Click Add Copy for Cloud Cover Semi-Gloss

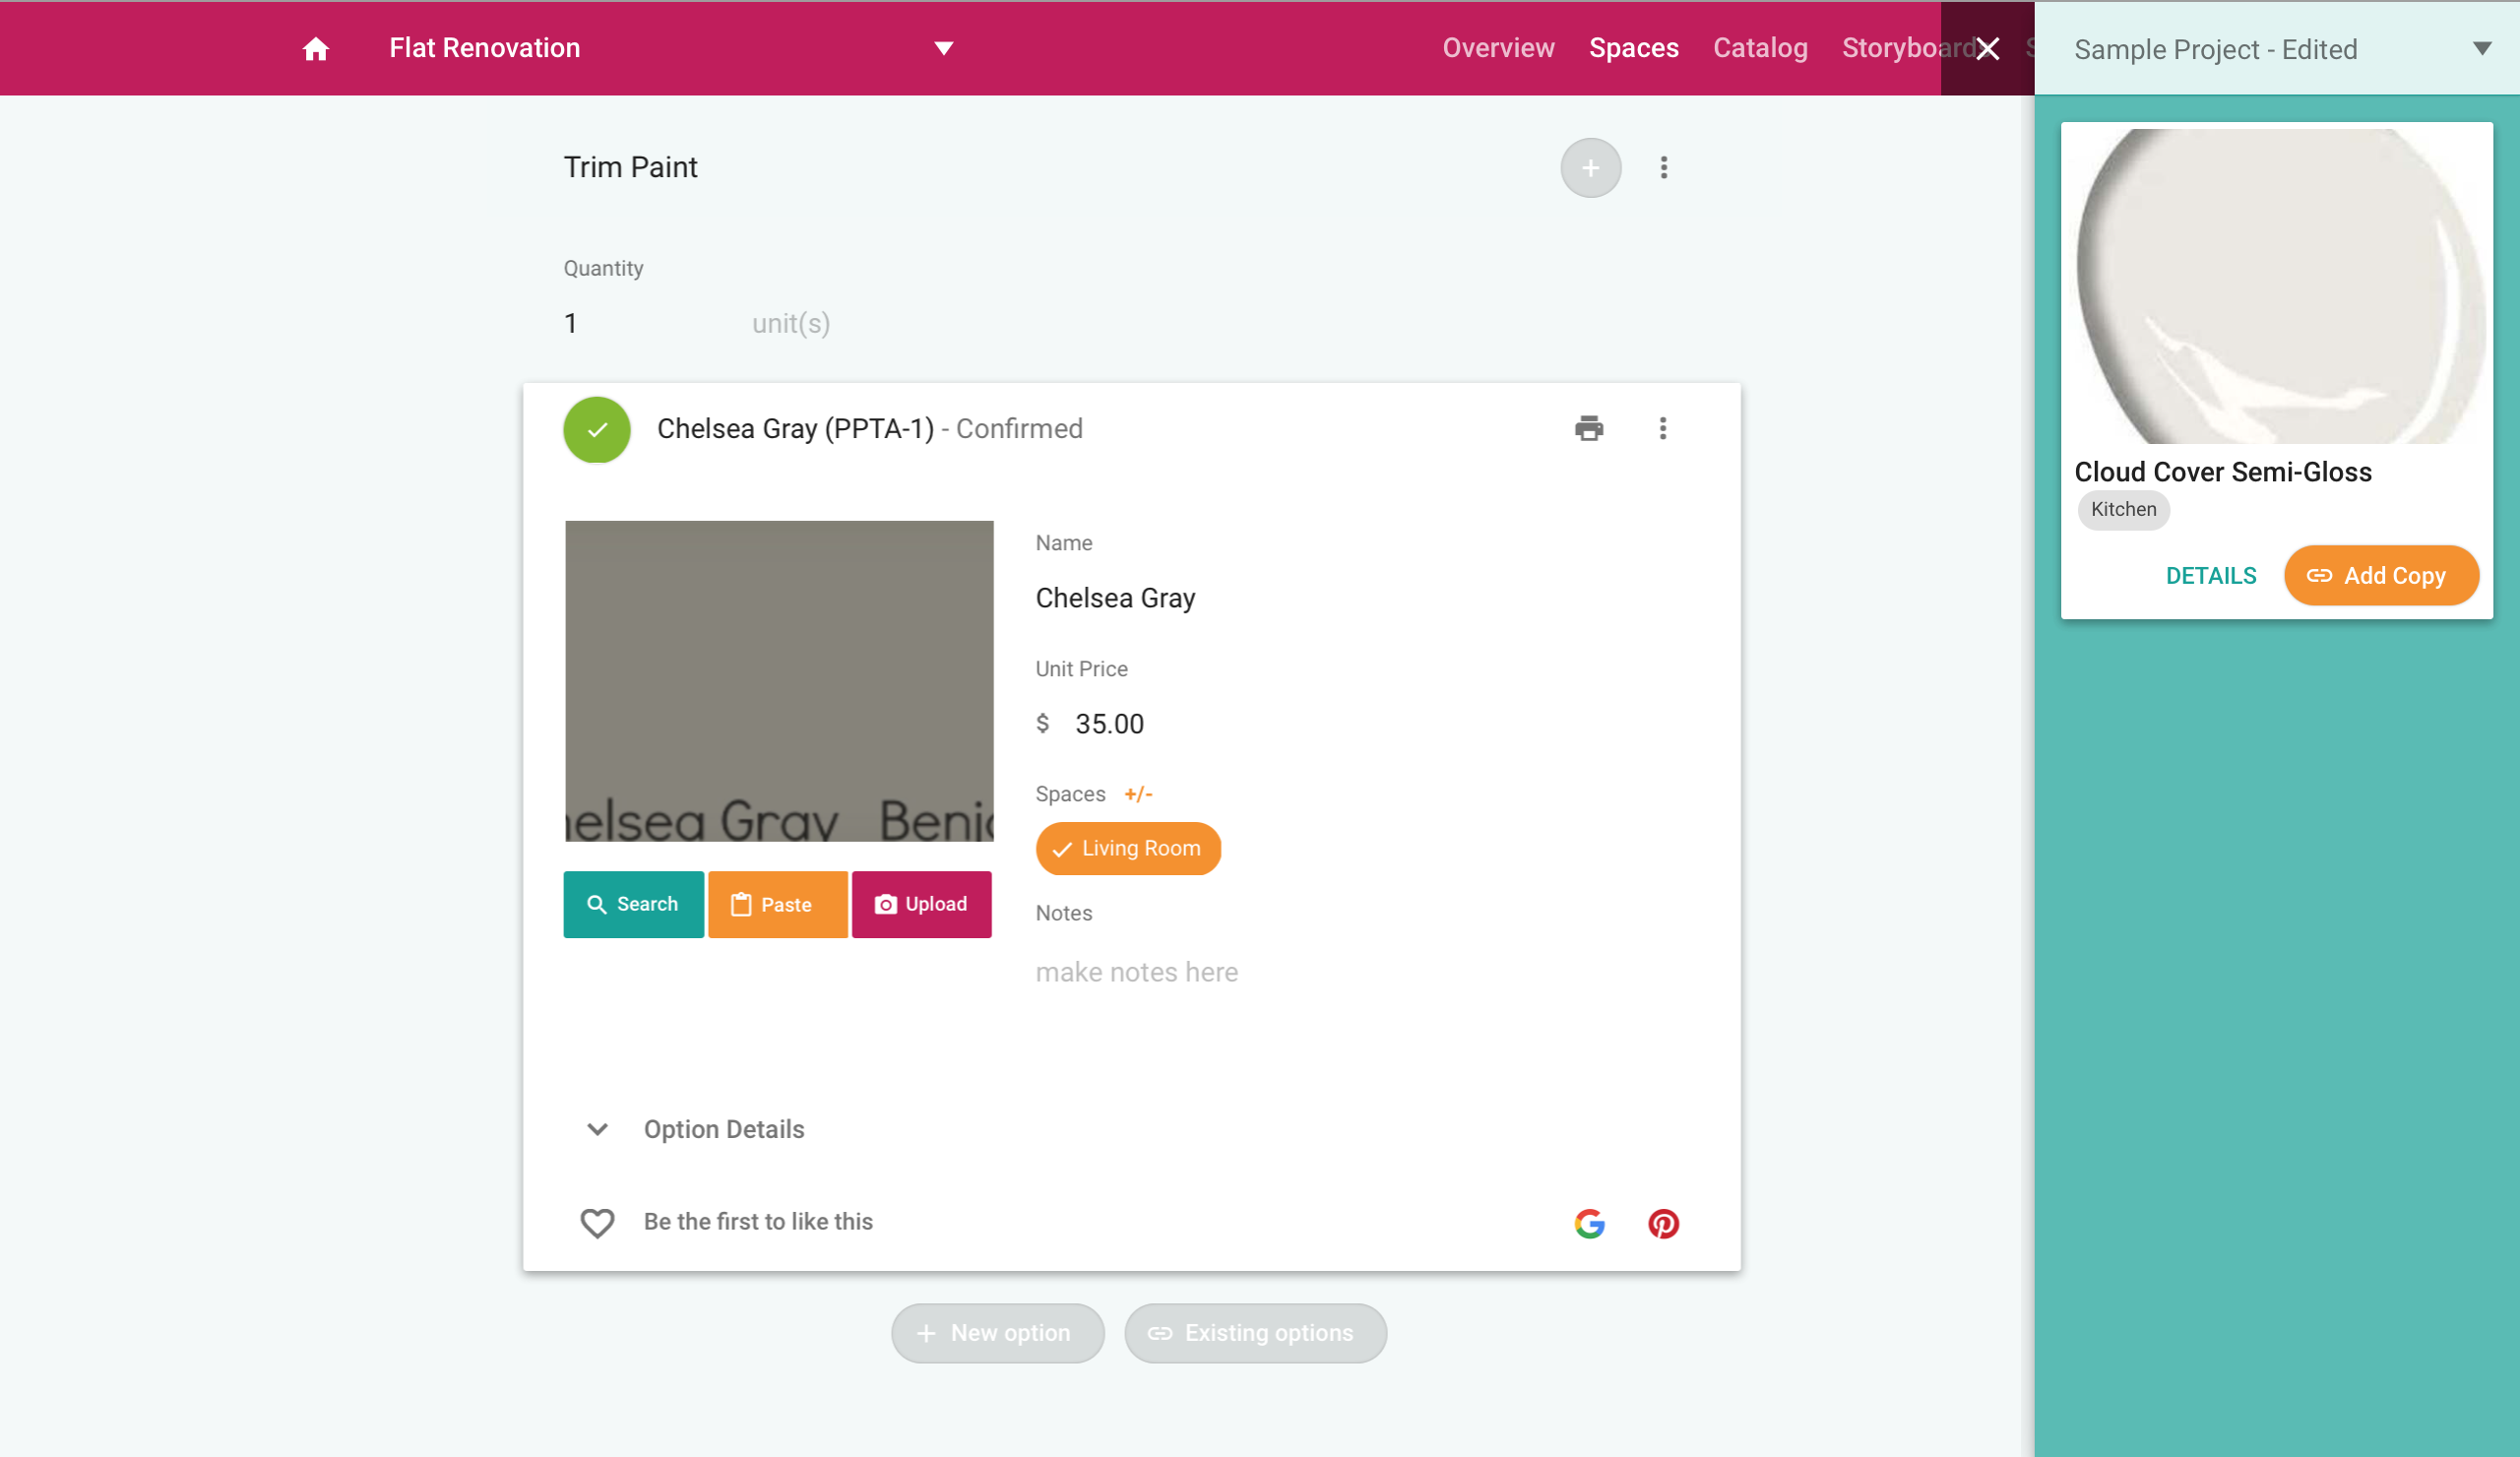2380,576
